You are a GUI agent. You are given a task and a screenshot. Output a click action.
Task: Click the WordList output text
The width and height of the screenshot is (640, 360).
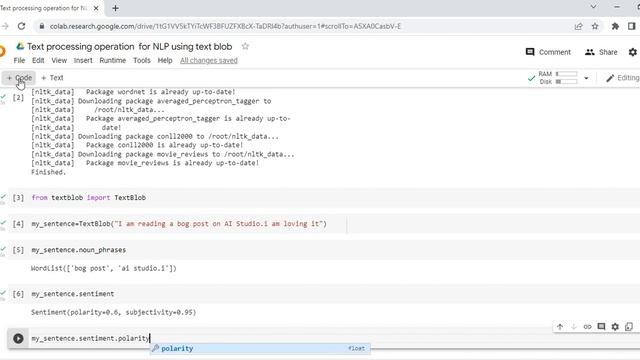coord(104,268)
